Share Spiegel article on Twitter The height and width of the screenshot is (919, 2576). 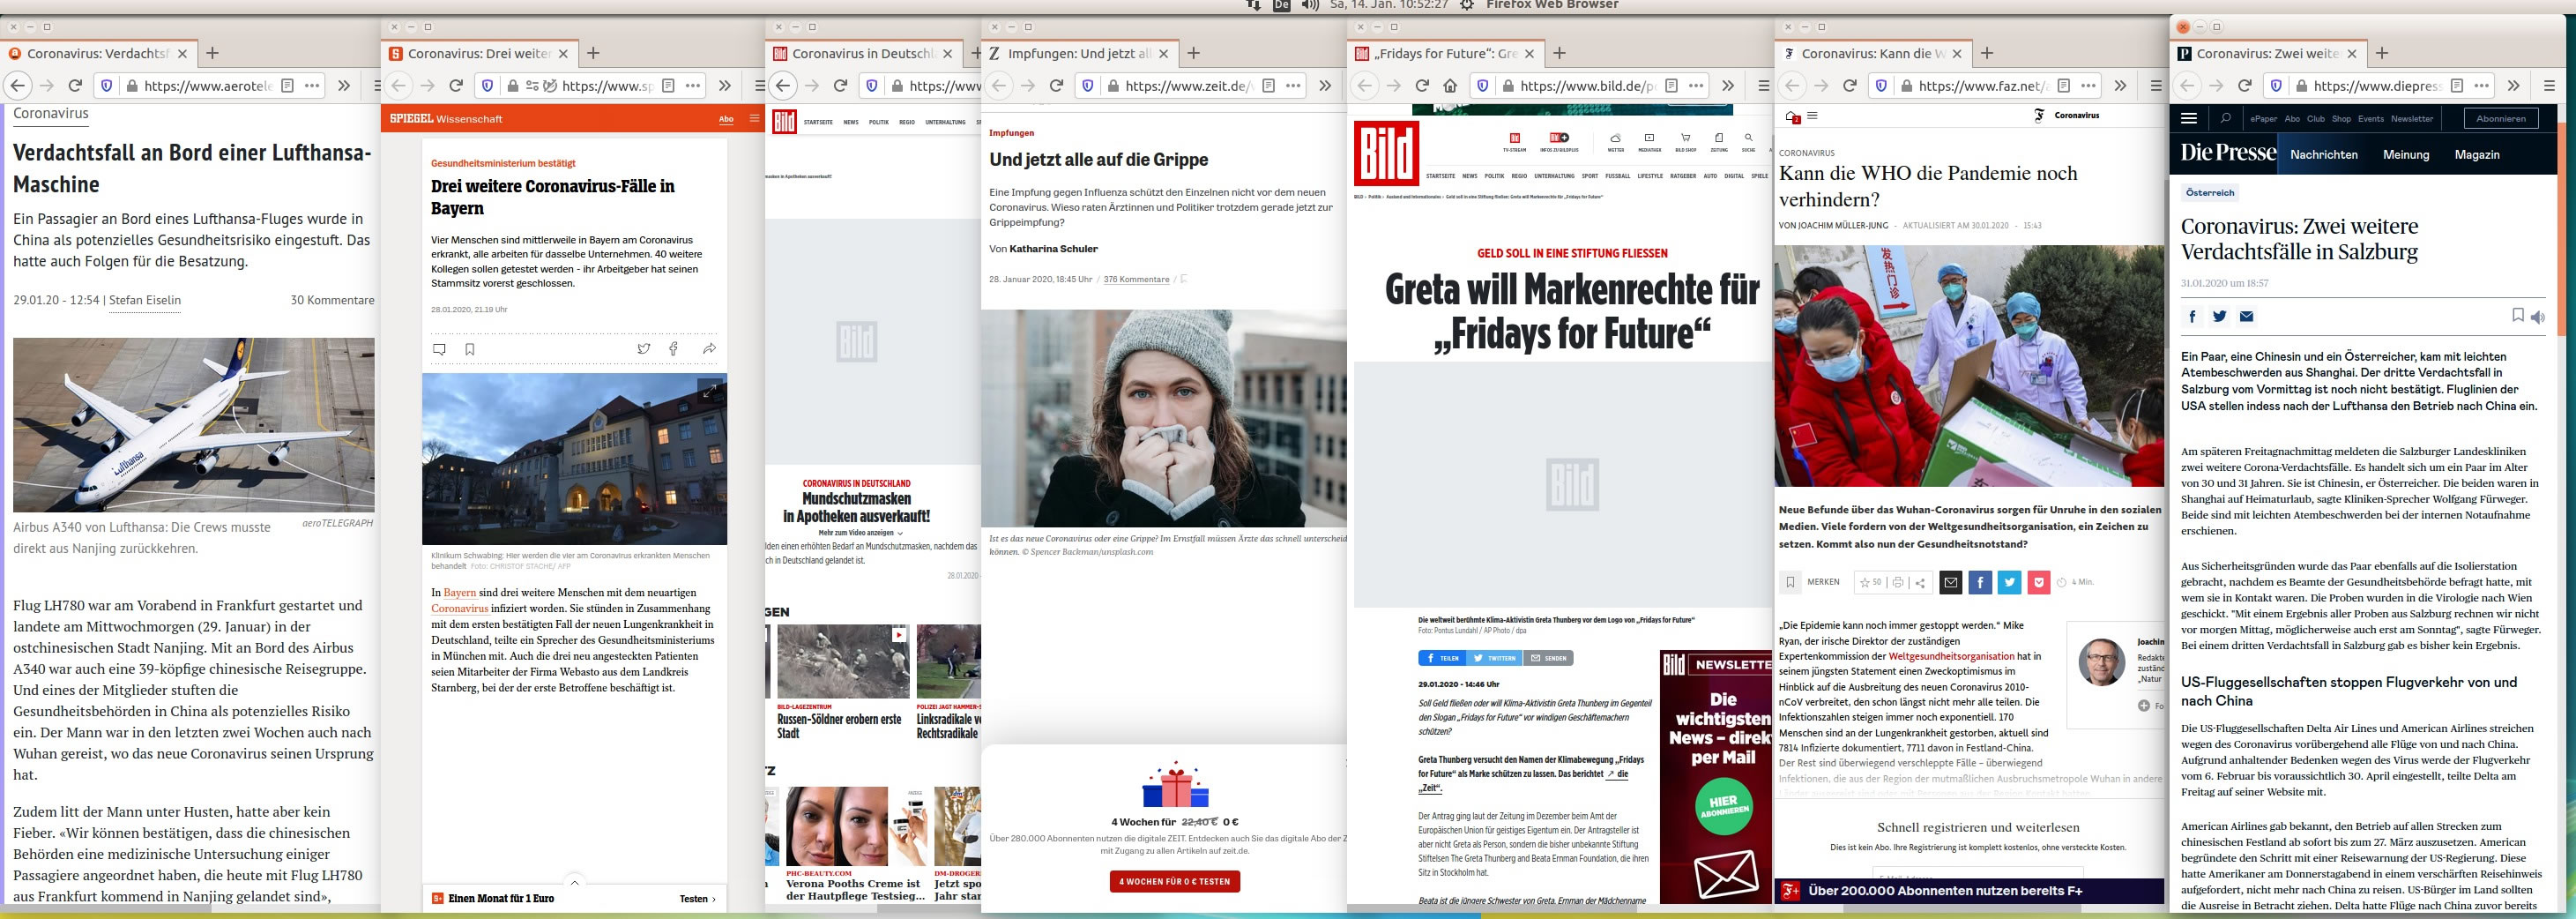point(643,349)
